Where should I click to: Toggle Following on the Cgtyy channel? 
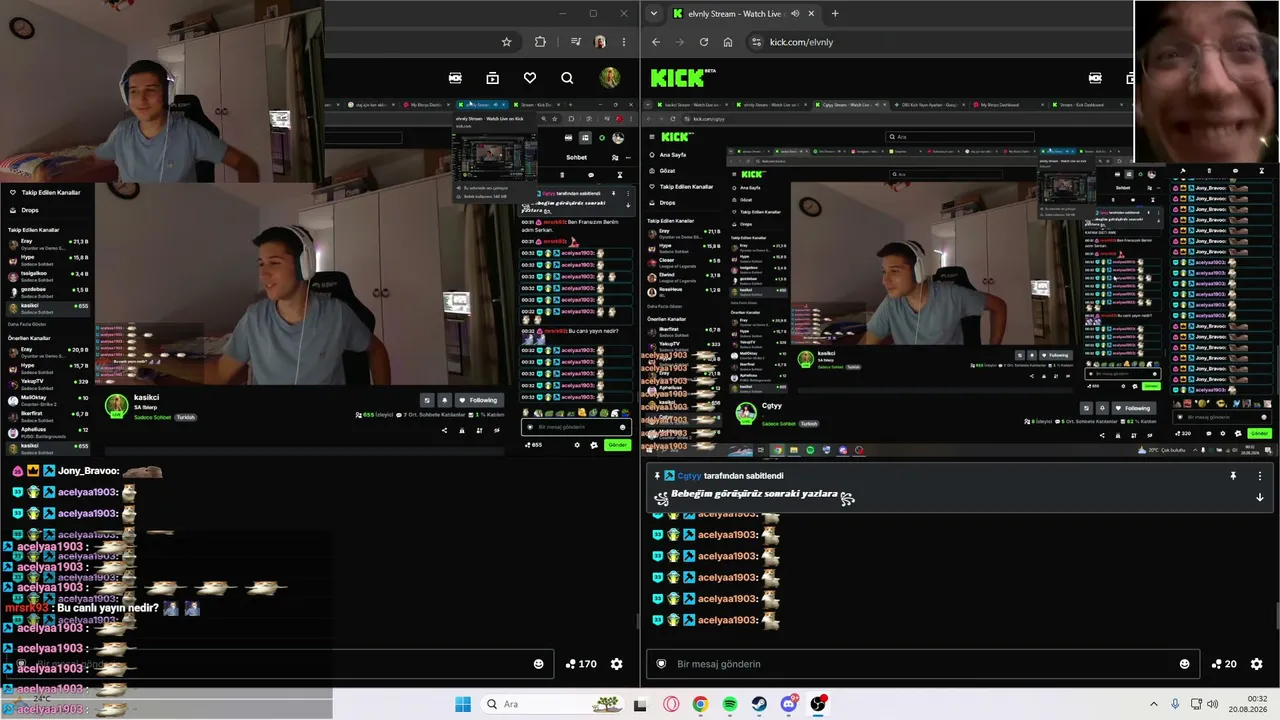point(1133,408)
